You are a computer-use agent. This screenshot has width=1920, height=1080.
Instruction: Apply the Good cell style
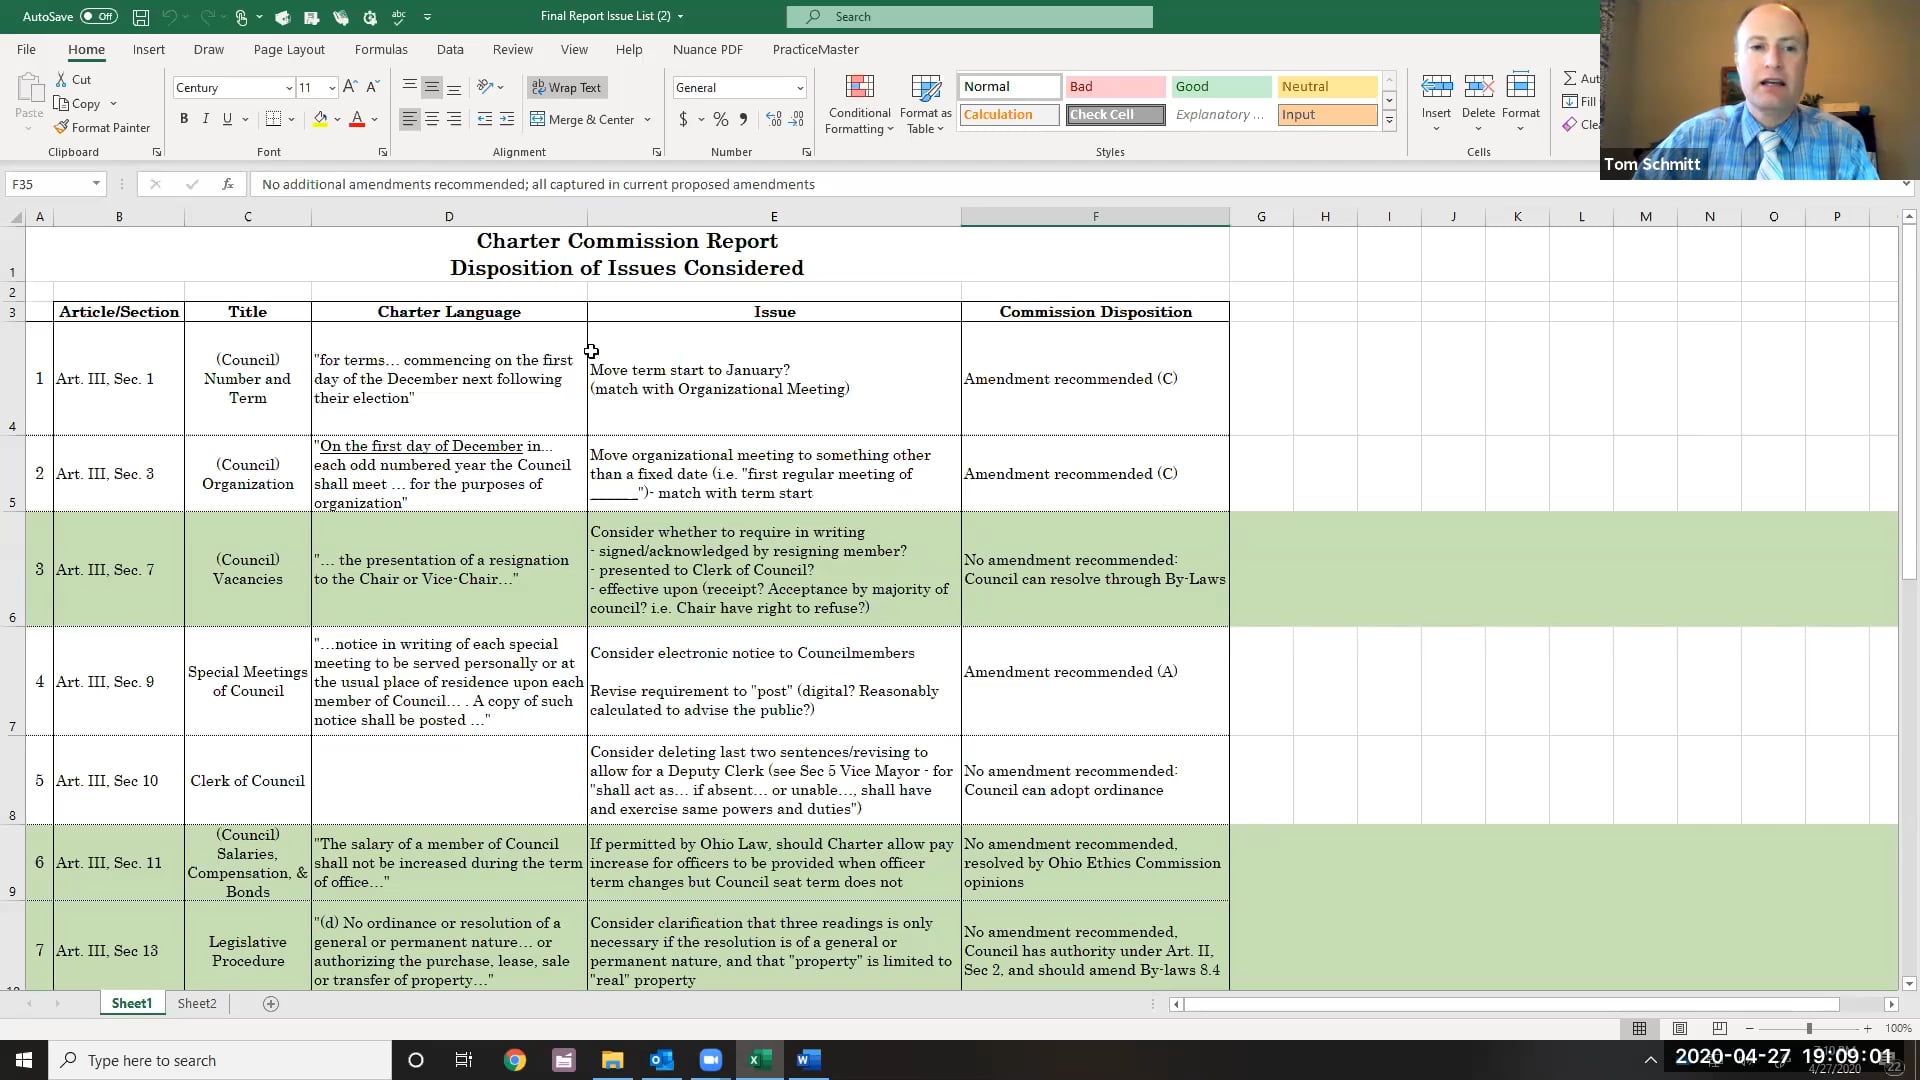(x=1221, y=87)
